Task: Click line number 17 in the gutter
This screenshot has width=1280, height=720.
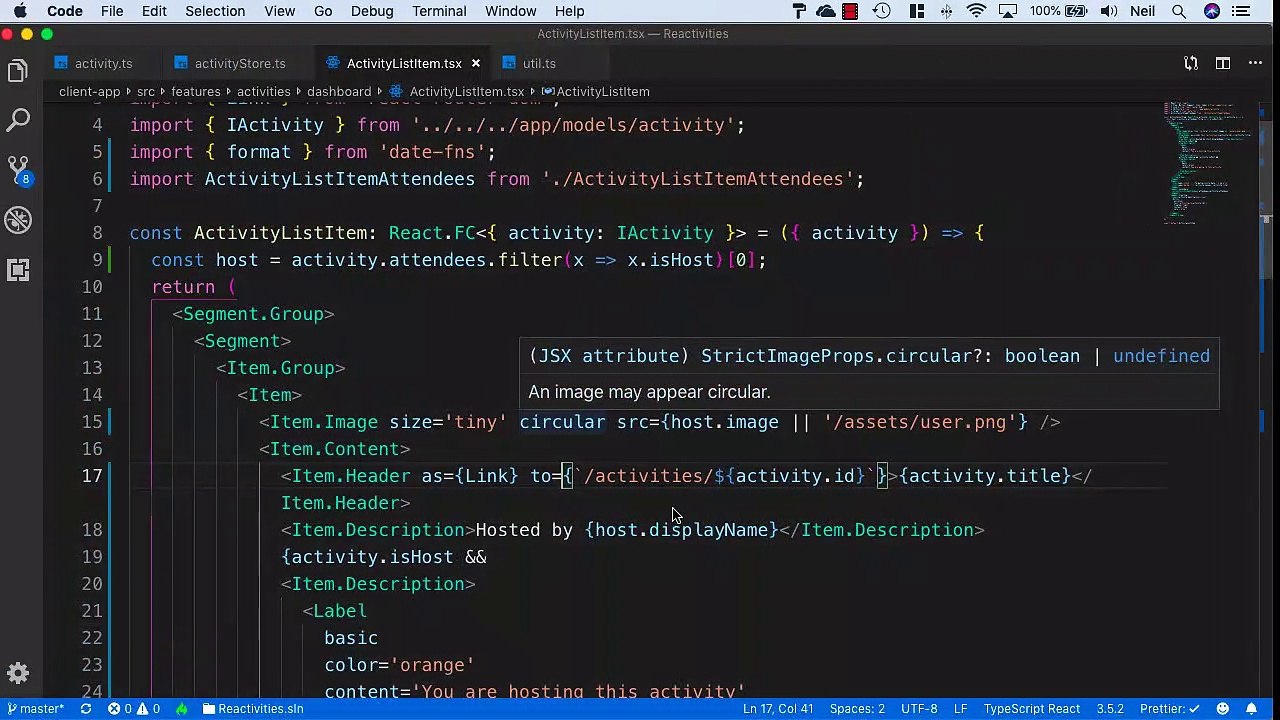Action: click(92, 476)
